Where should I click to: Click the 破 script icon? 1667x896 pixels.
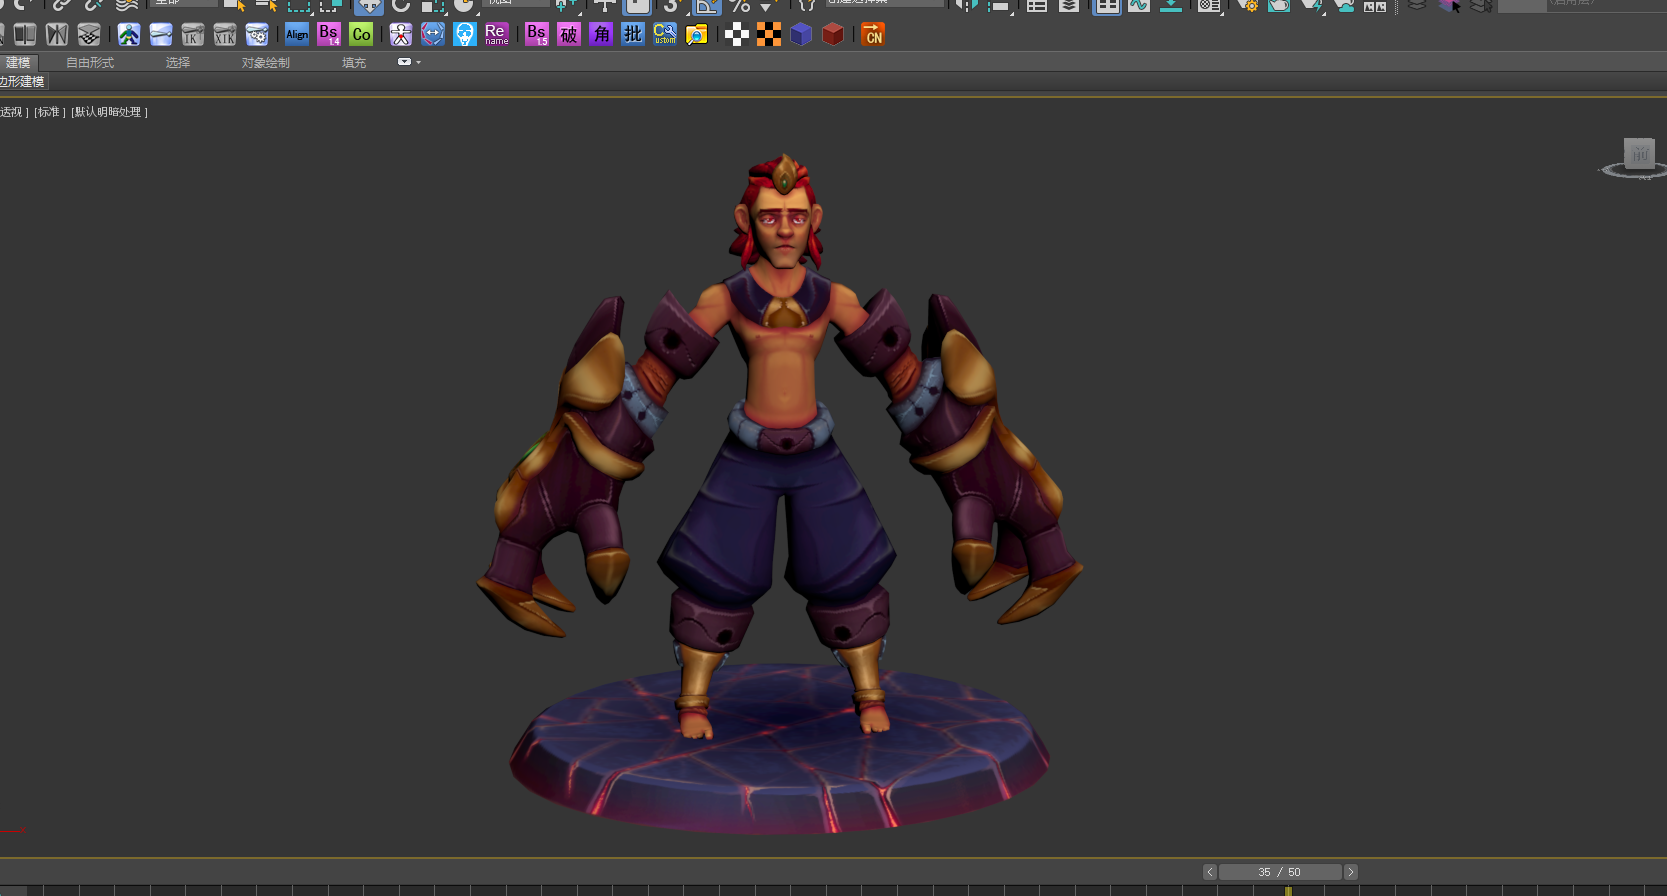[569, 35]
